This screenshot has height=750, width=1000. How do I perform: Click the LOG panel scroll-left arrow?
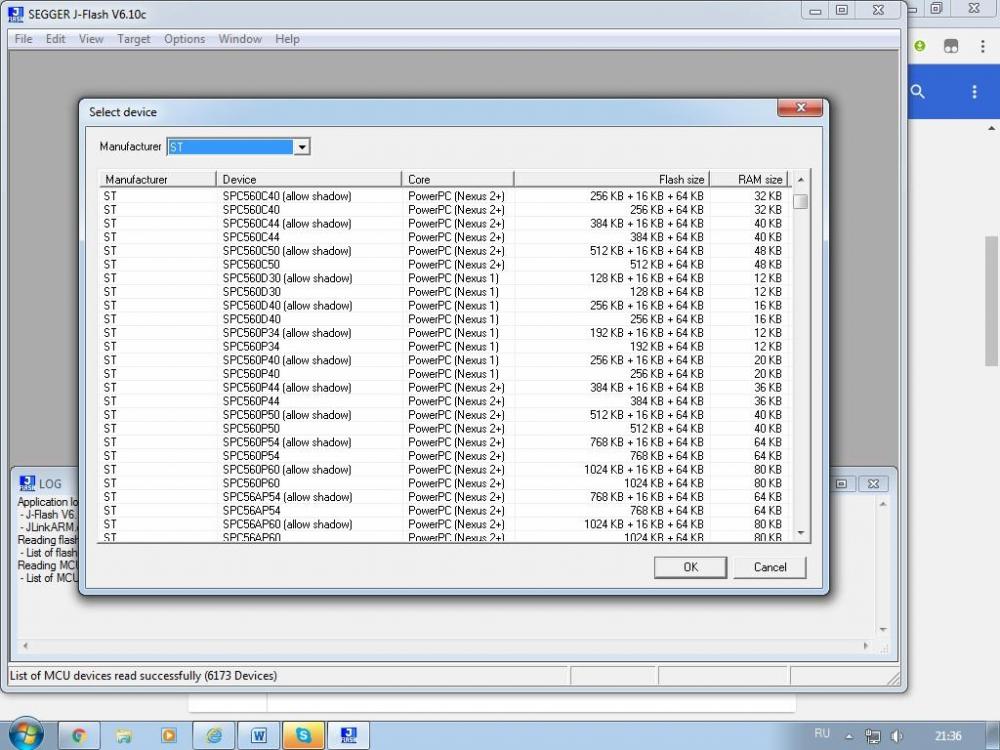(26, 645)
